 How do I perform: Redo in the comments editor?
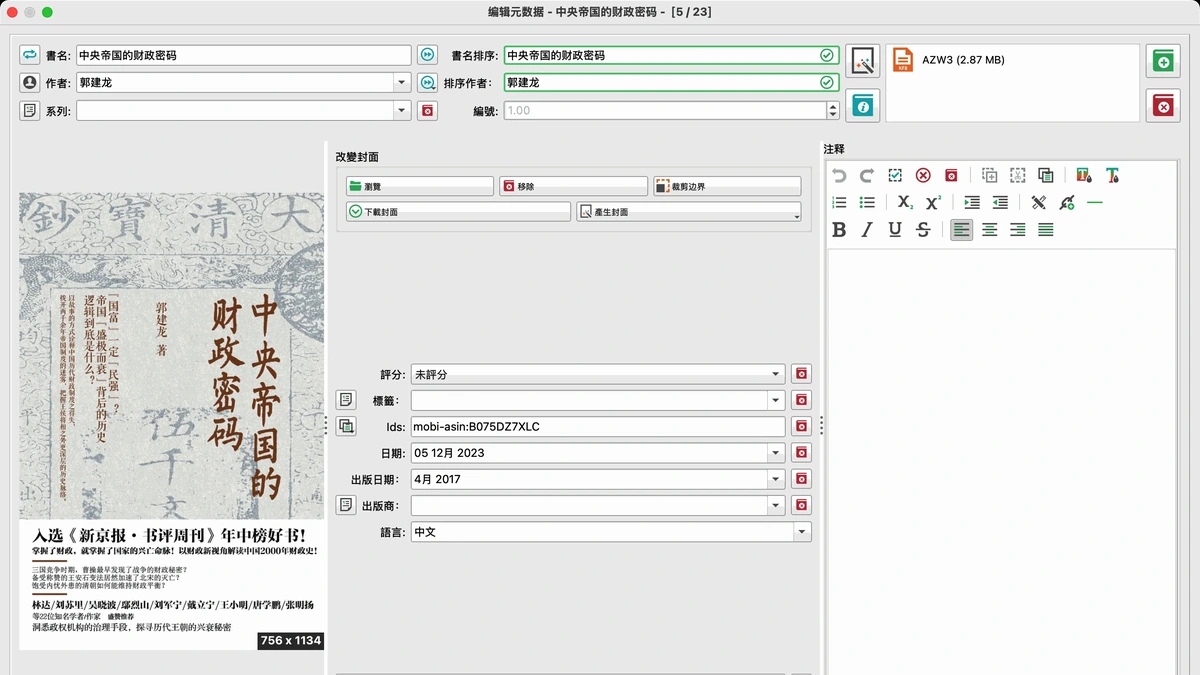(867, 175)
